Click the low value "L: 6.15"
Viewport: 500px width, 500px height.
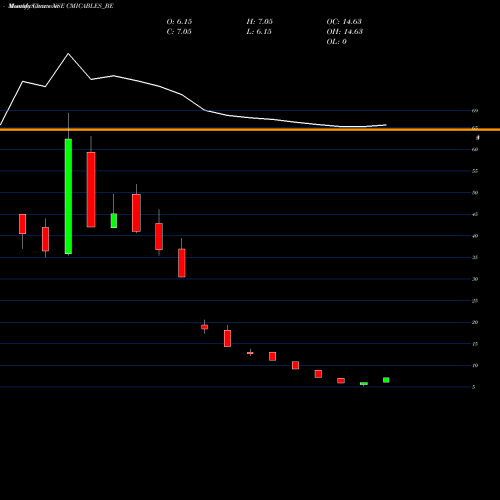tap(259, 31)
